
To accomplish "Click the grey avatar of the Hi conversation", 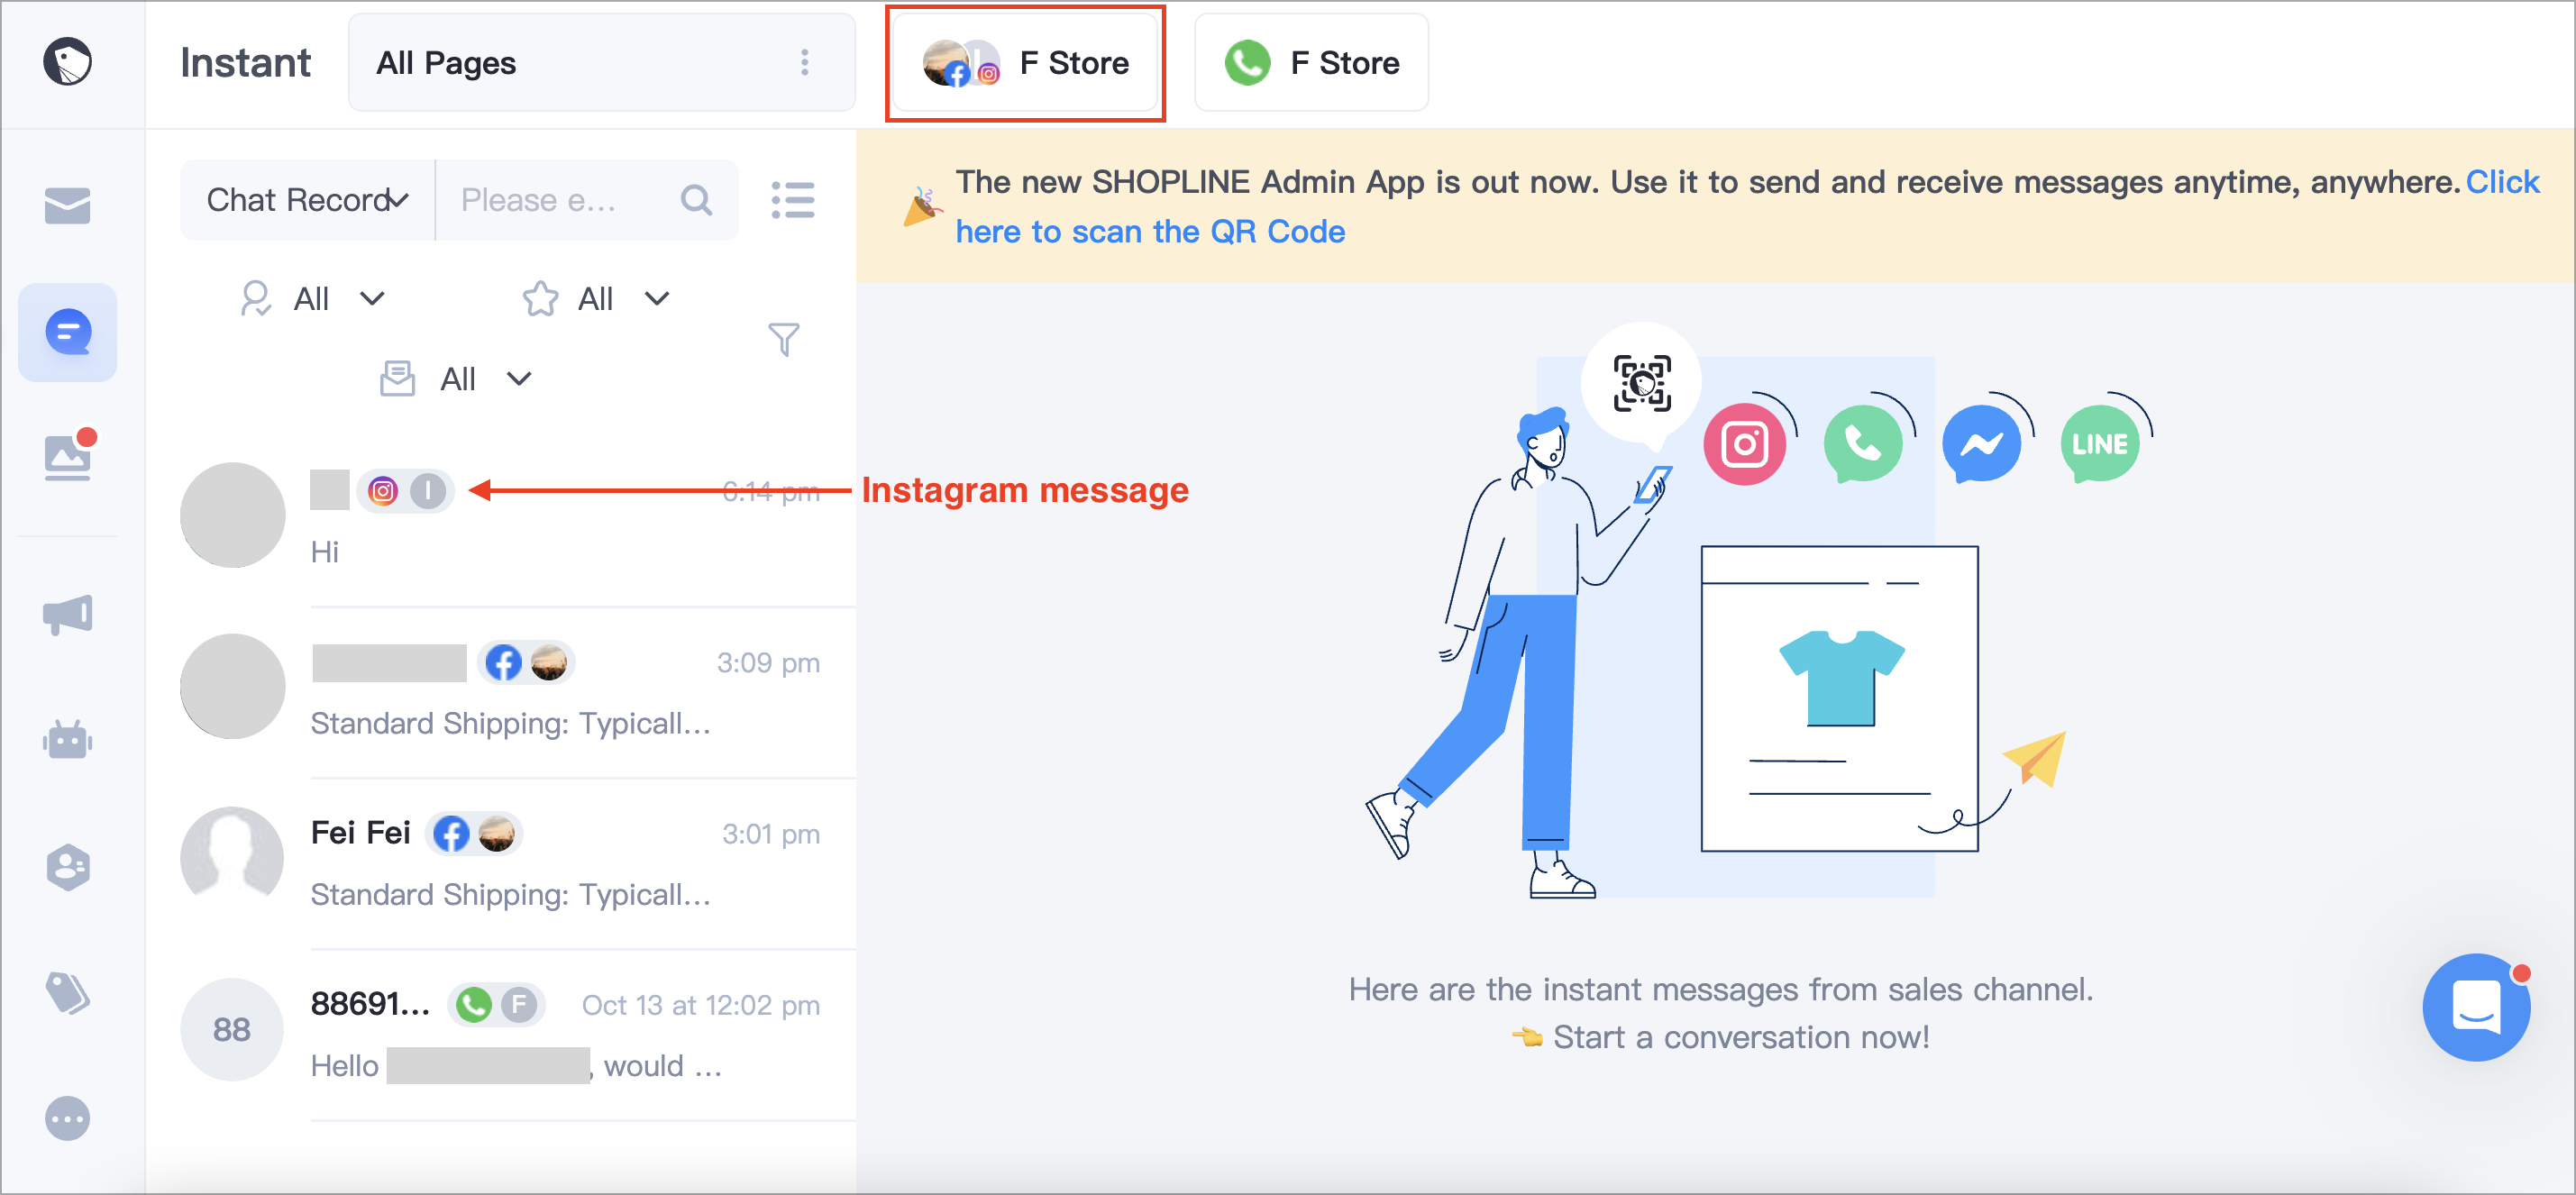I will [232, 515].
